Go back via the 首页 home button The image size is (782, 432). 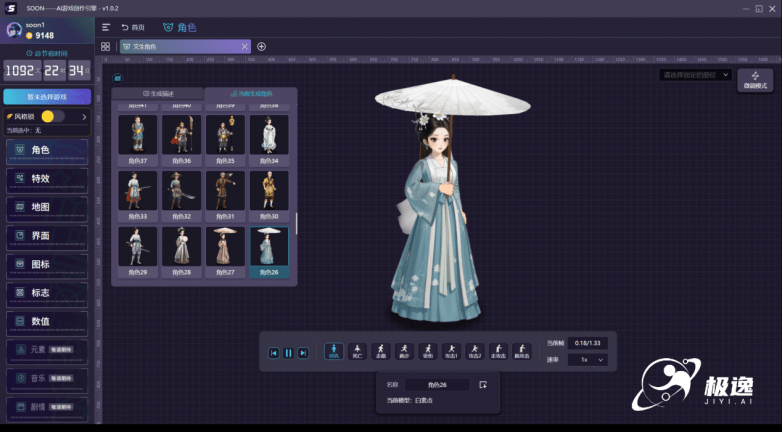click(133, 27)
